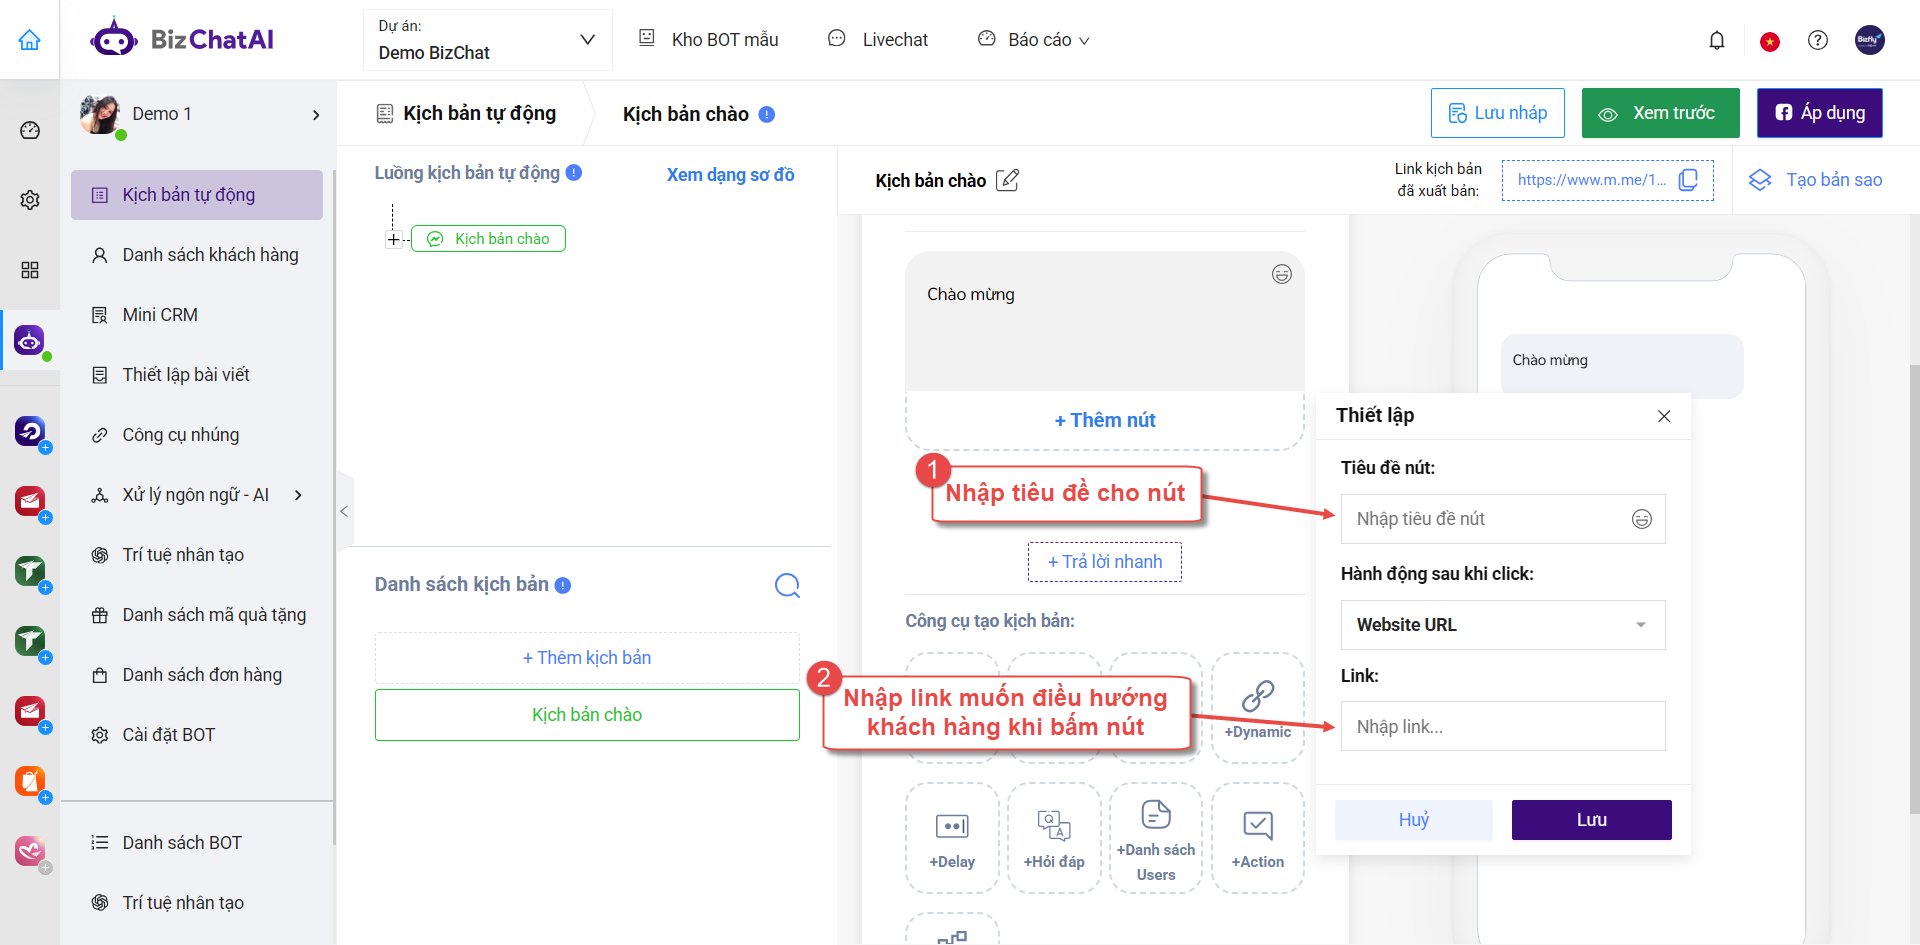Viewport: 1920px width, 945px height.
Task: Click Huỷ in Thiết lập panel
Action: coord(1414,820)
